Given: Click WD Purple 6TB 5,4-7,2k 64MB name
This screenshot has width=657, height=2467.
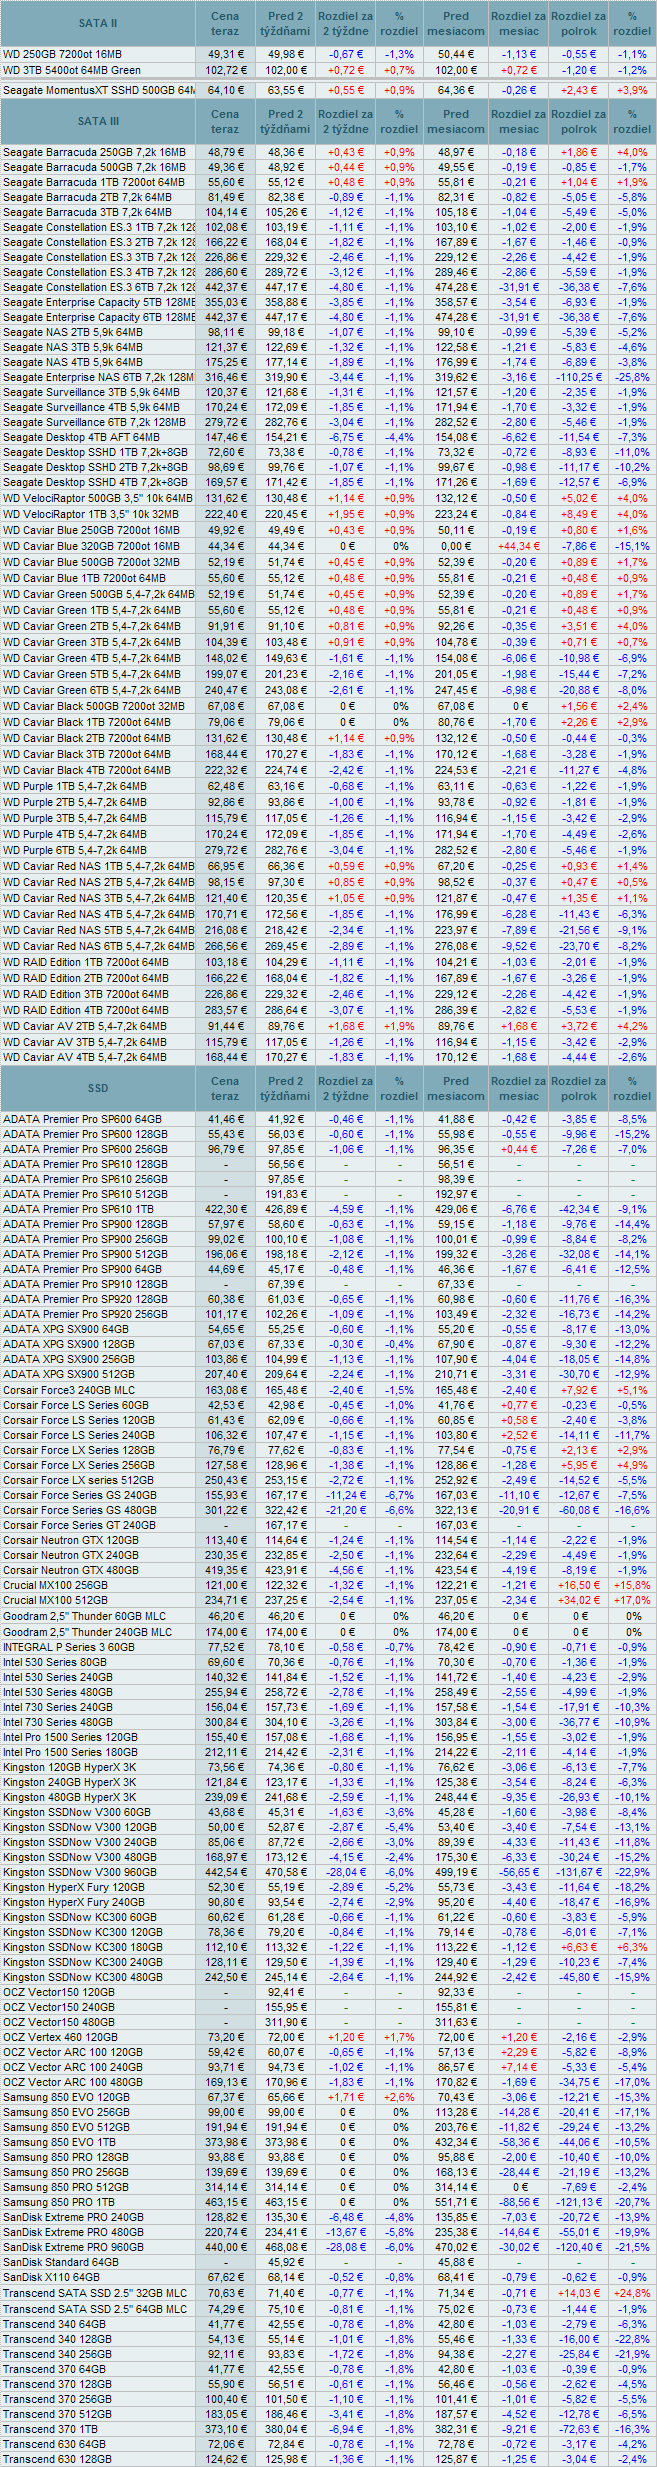Looking at the screenshot, I should [75, 850].
